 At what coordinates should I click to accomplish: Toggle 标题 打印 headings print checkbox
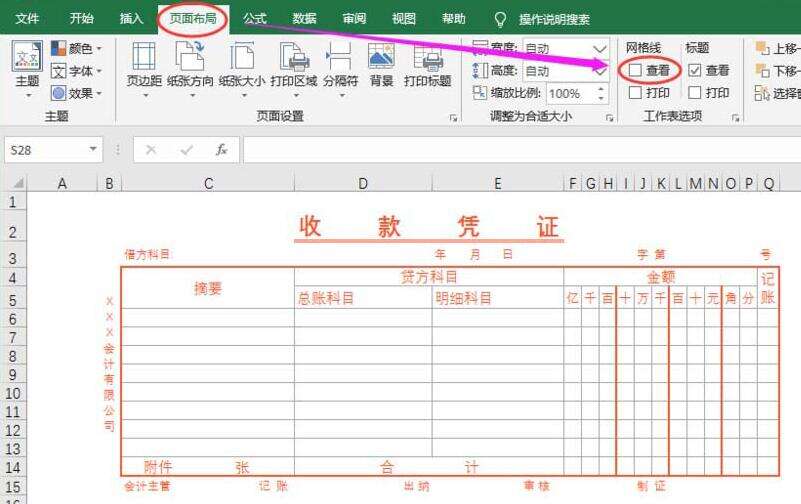coord(694,92)
